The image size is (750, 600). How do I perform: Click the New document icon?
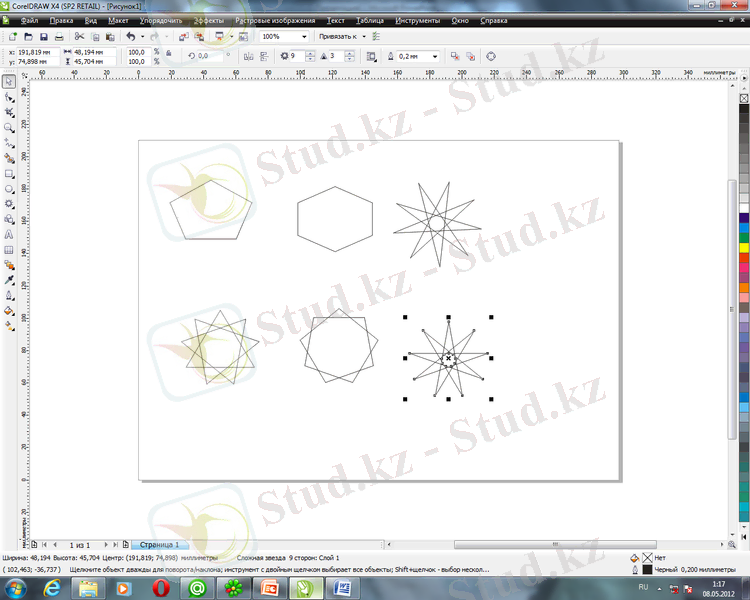point(13,36)
